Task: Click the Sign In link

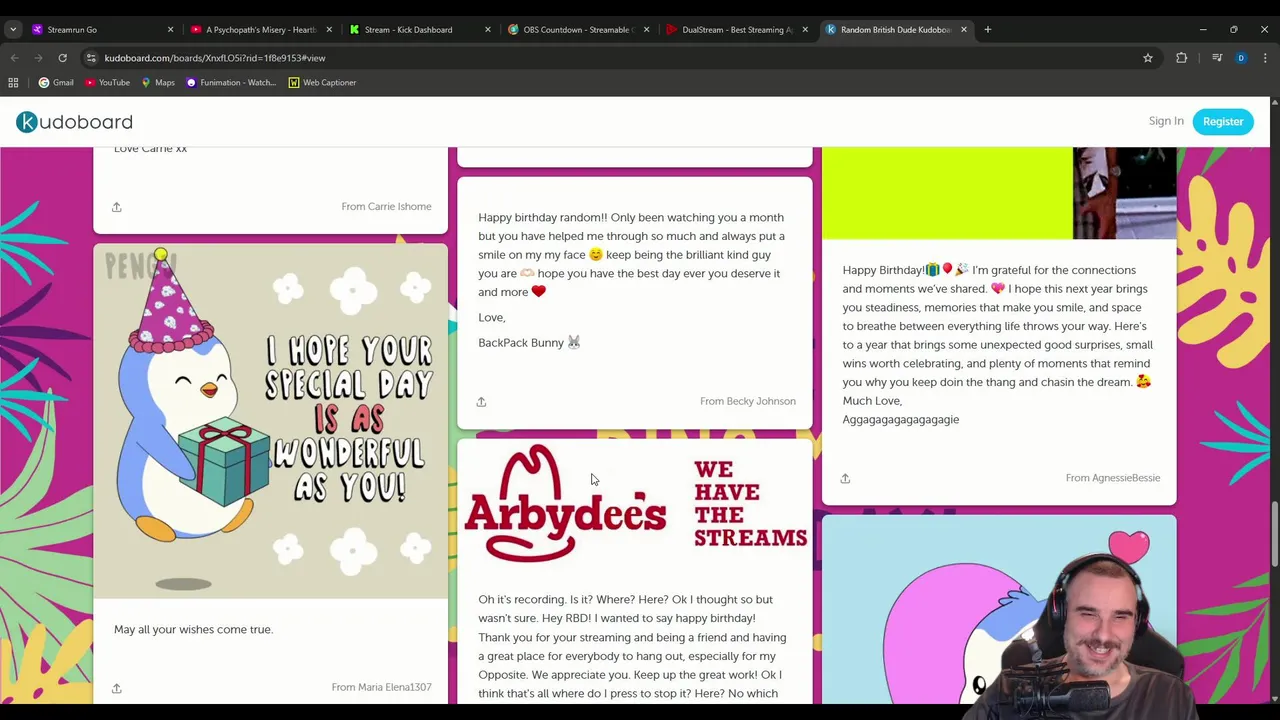Action: [x=1166, y=121]
